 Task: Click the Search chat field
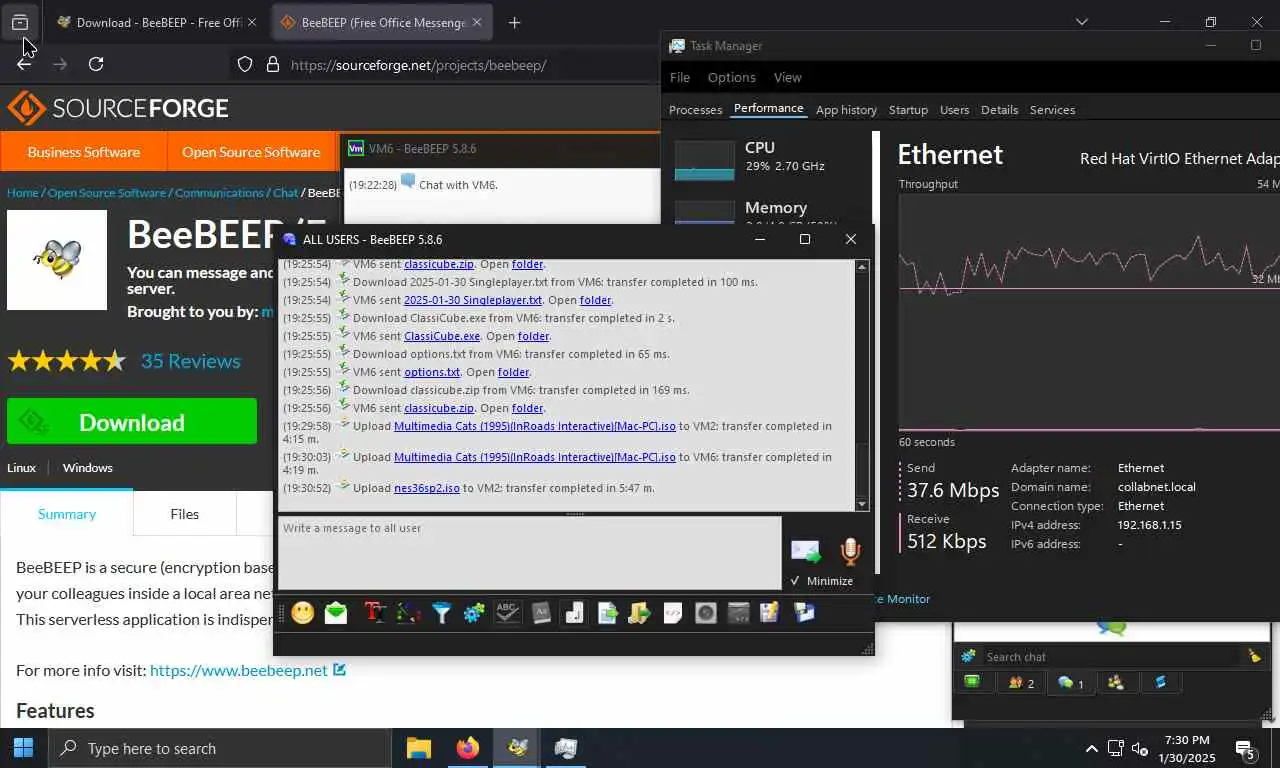(1110, 657)
